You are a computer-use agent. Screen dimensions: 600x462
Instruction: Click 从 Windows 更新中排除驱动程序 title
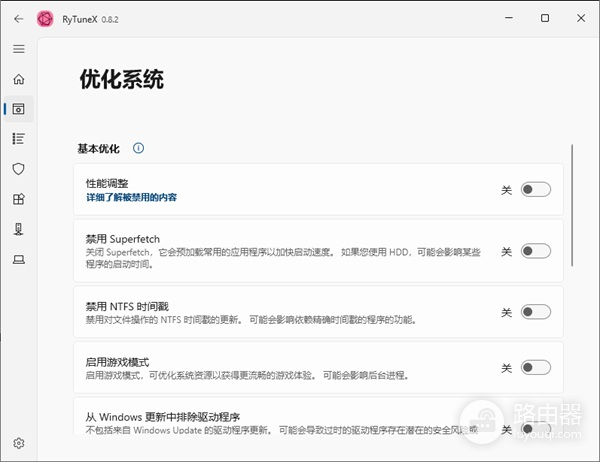(163, 416)
